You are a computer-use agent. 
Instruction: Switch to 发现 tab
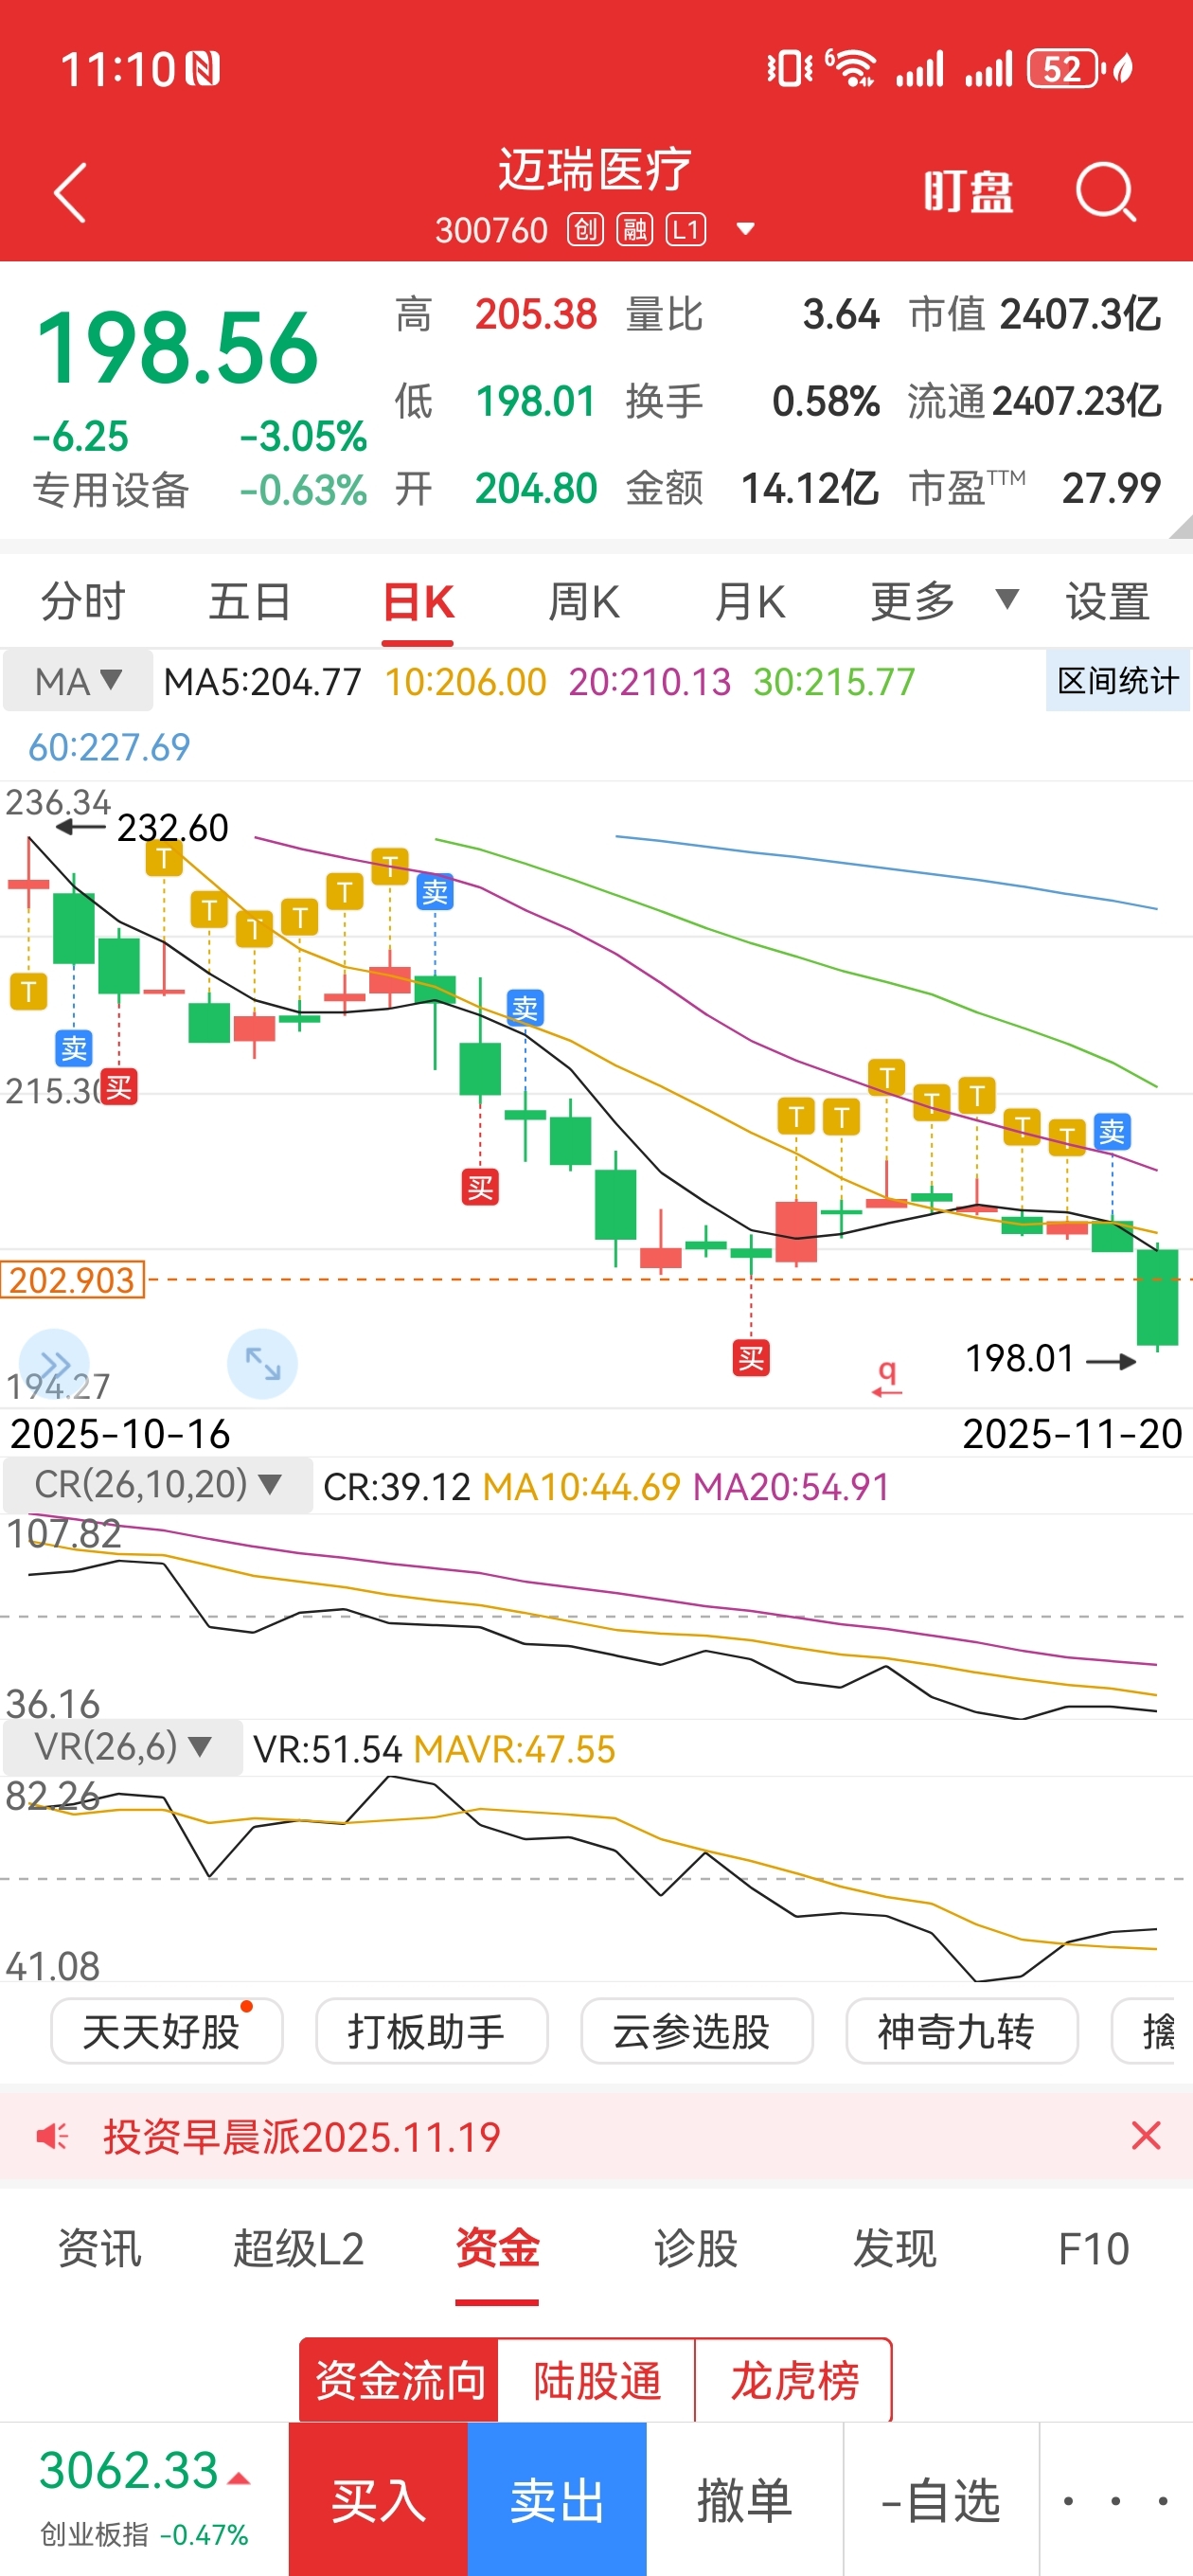pos(895,2248)
